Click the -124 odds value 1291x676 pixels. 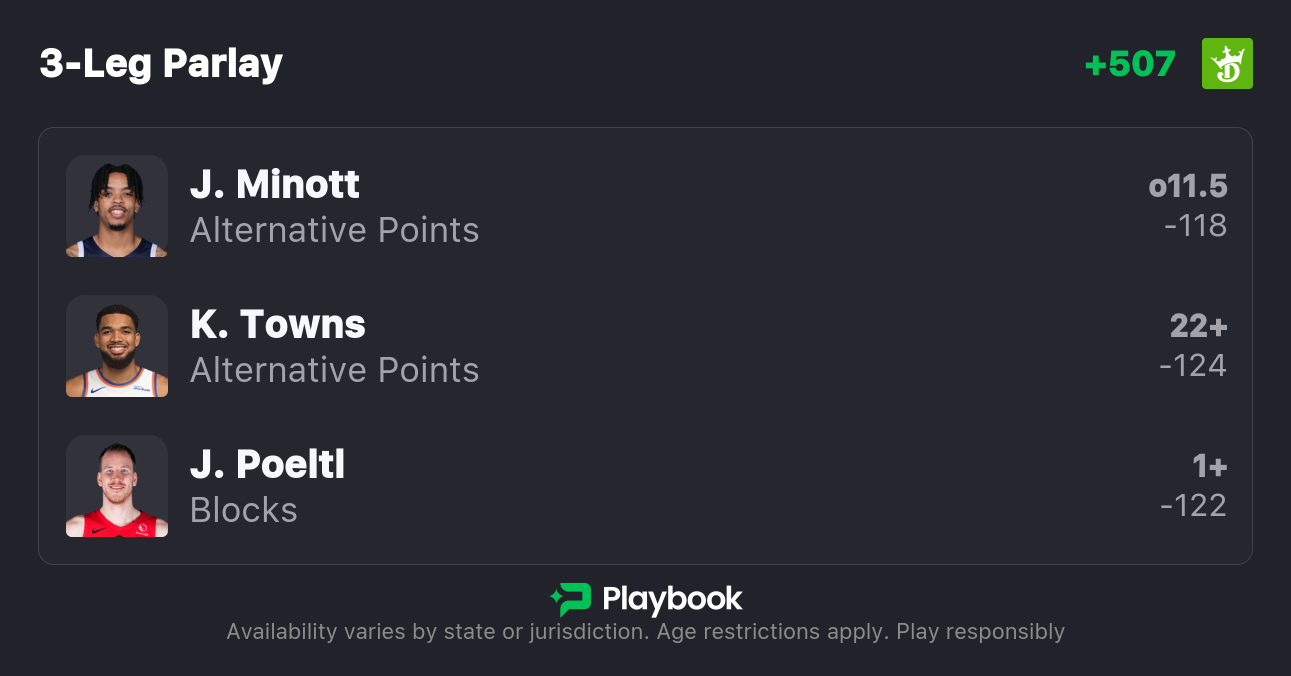[x=1193, y=366]
